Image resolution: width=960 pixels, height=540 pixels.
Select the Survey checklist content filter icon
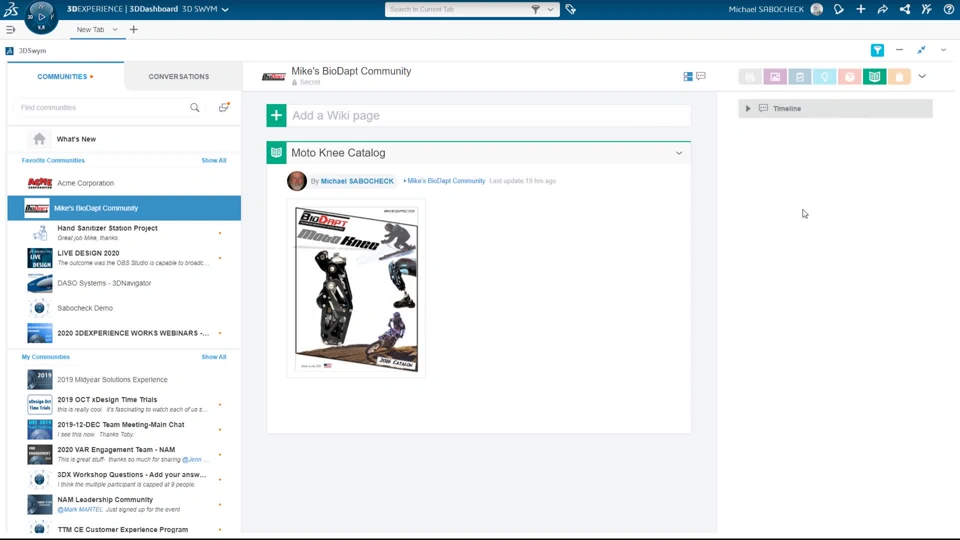(800, 77)
